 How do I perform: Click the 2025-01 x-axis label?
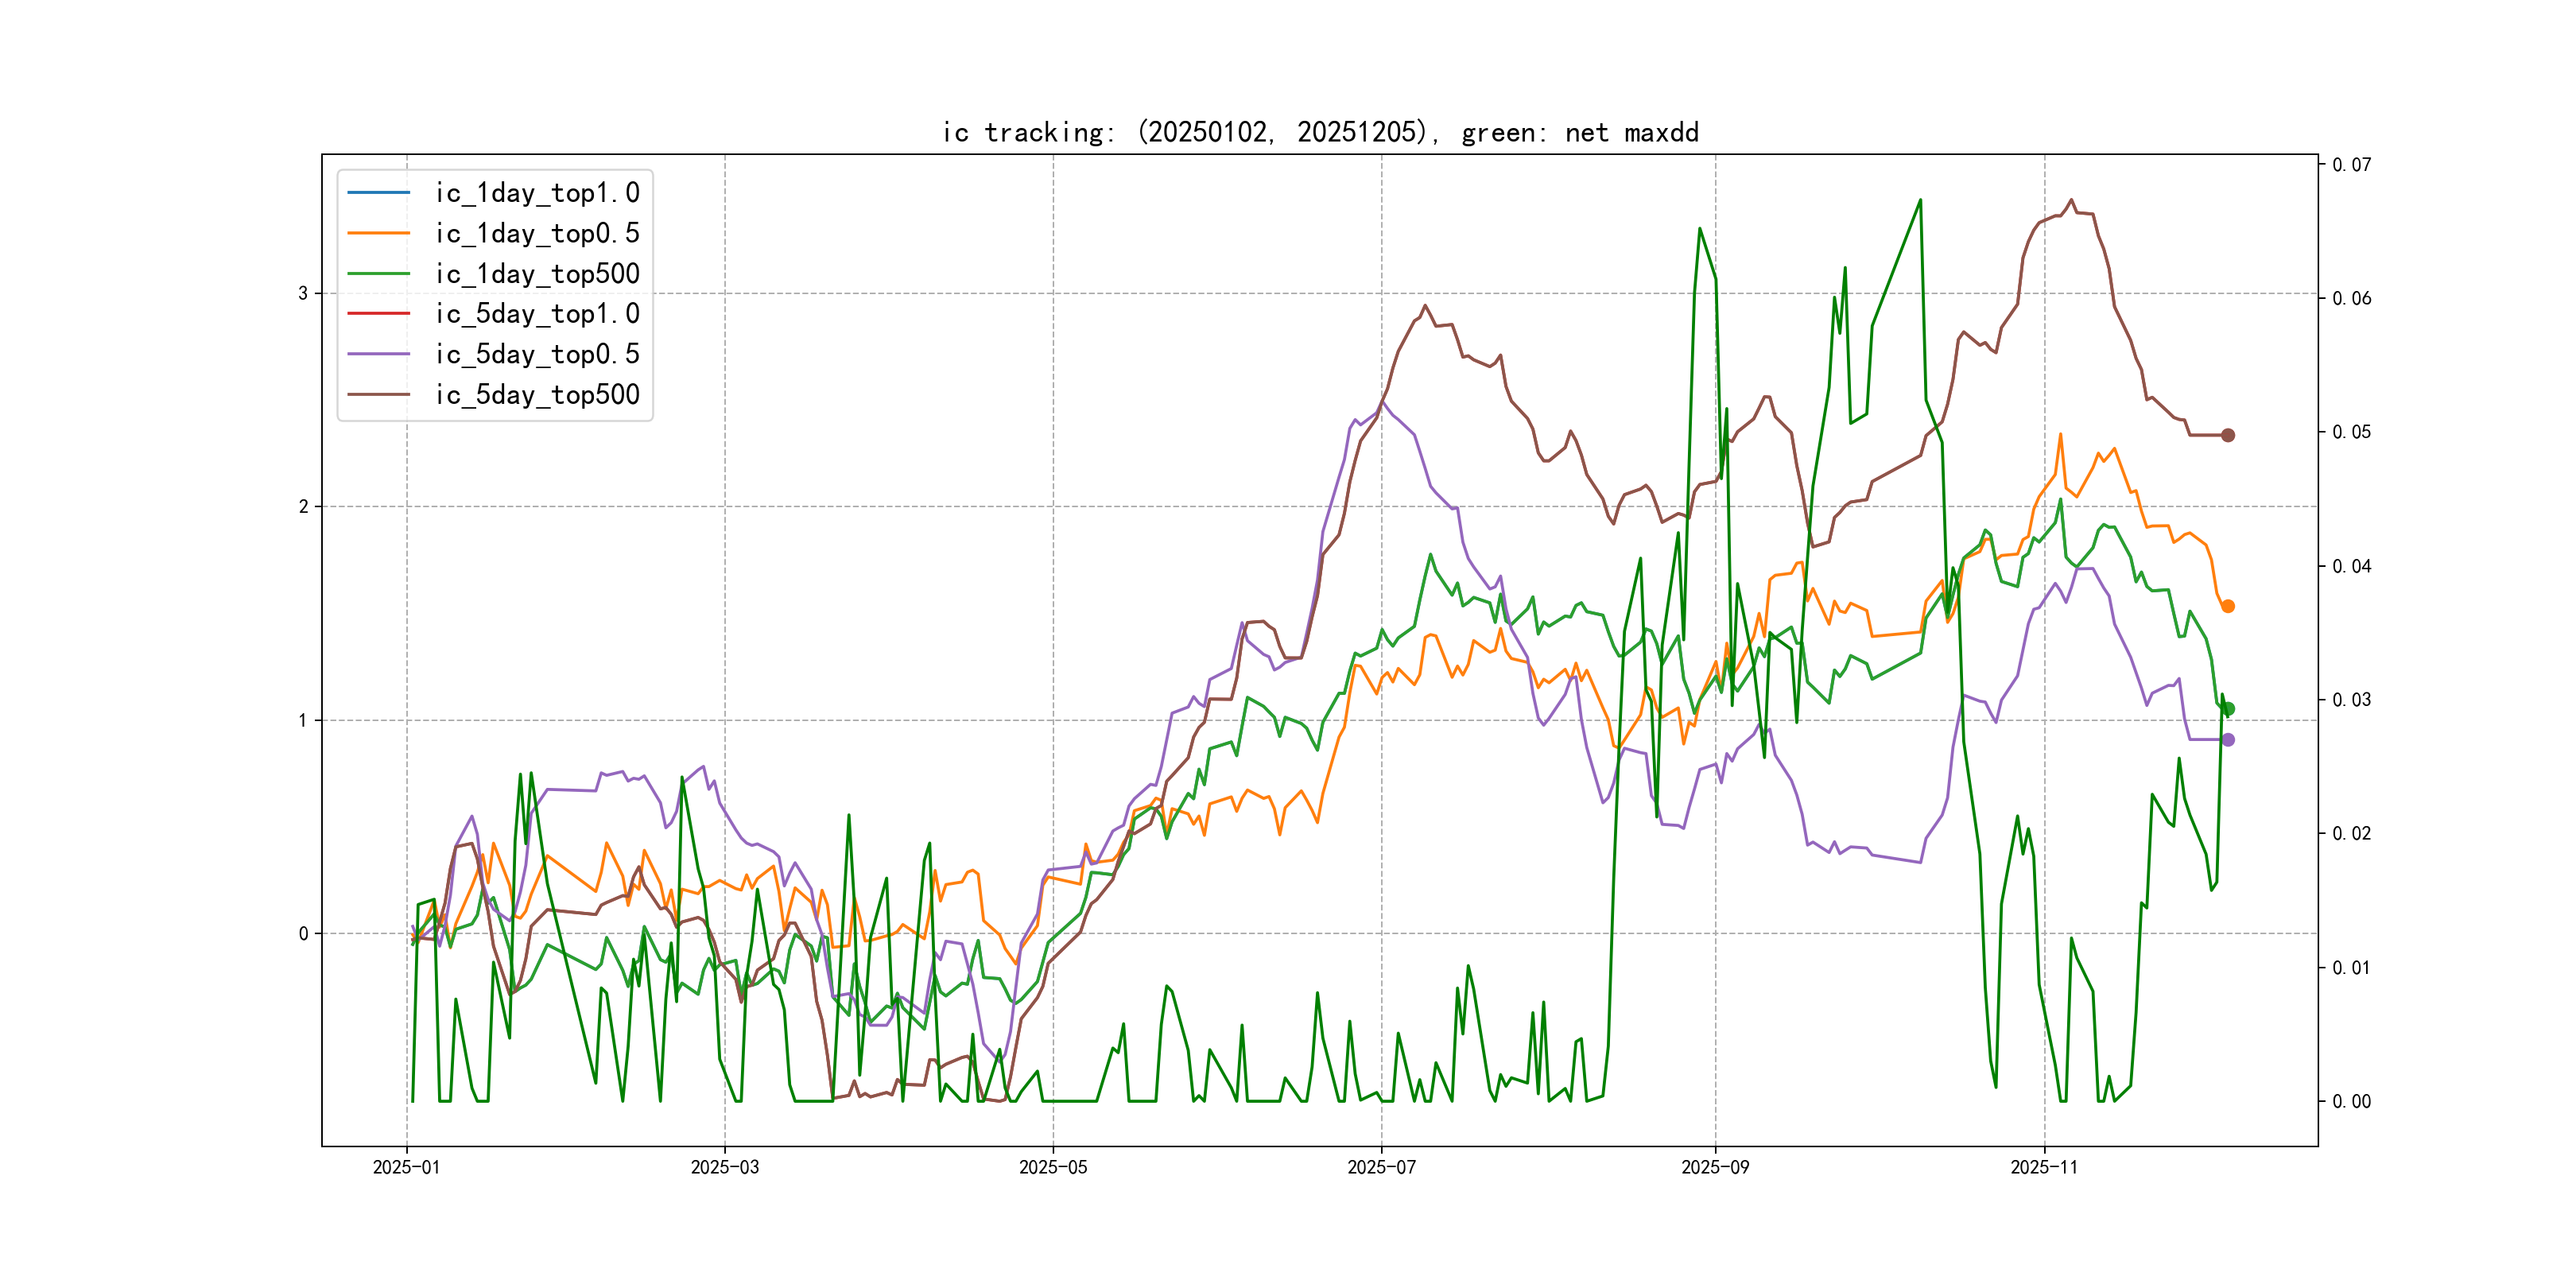(406, 1167)
